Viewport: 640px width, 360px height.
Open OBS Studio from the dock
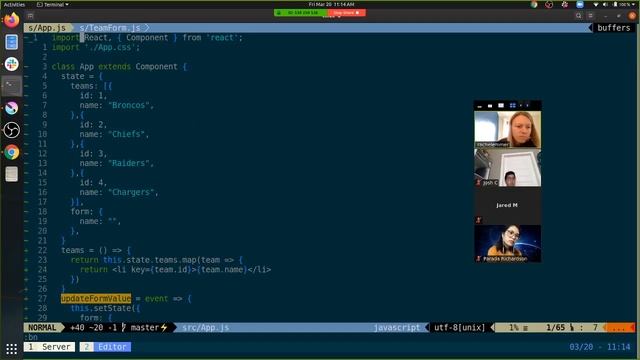tap(11, 130)
